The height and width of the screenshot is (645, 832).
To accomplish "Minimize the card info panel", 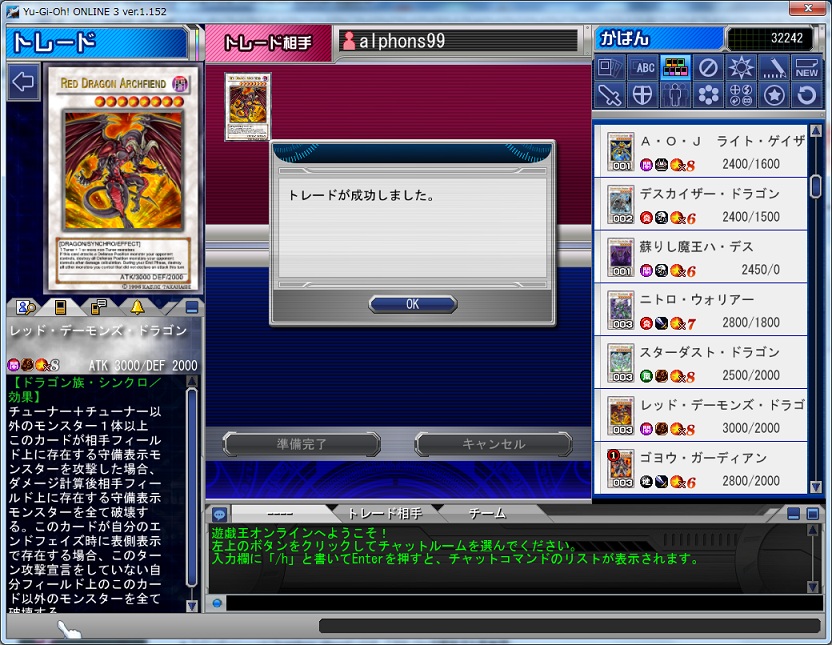I will click(192, 307).
